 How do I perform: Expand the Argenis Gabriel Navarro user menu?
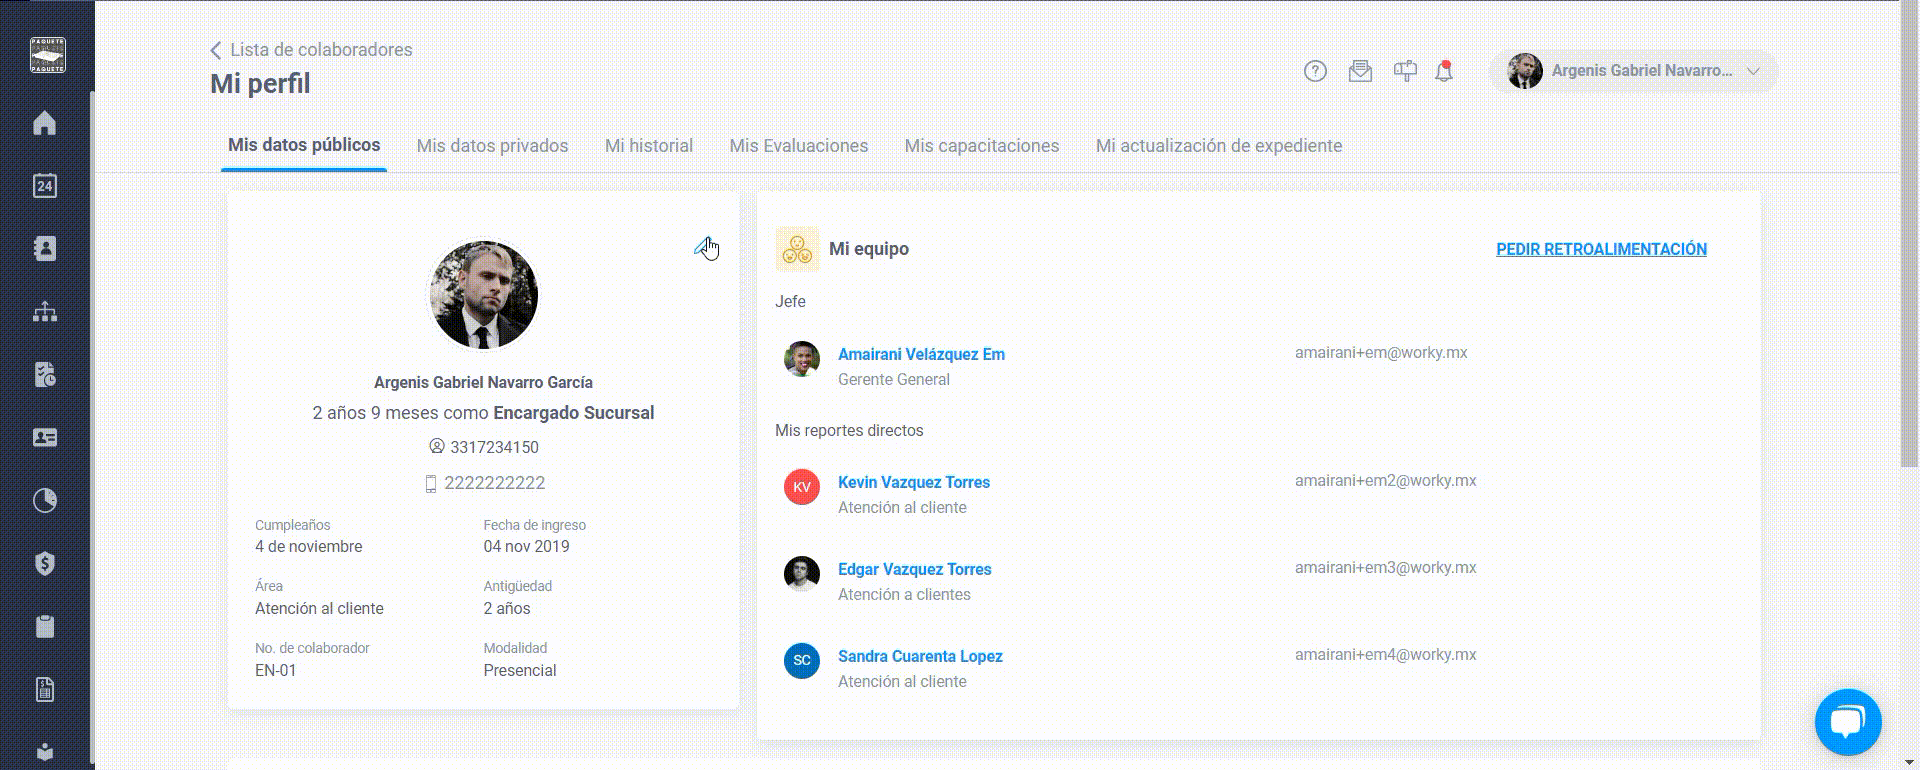pyautogui.click(x=1634, y=71)
